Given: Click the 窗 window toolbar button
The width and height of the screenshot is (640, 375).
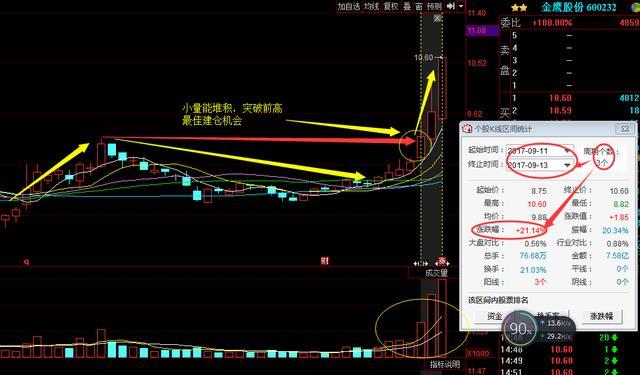Looking at the screenshot, I should click(419, 6).
